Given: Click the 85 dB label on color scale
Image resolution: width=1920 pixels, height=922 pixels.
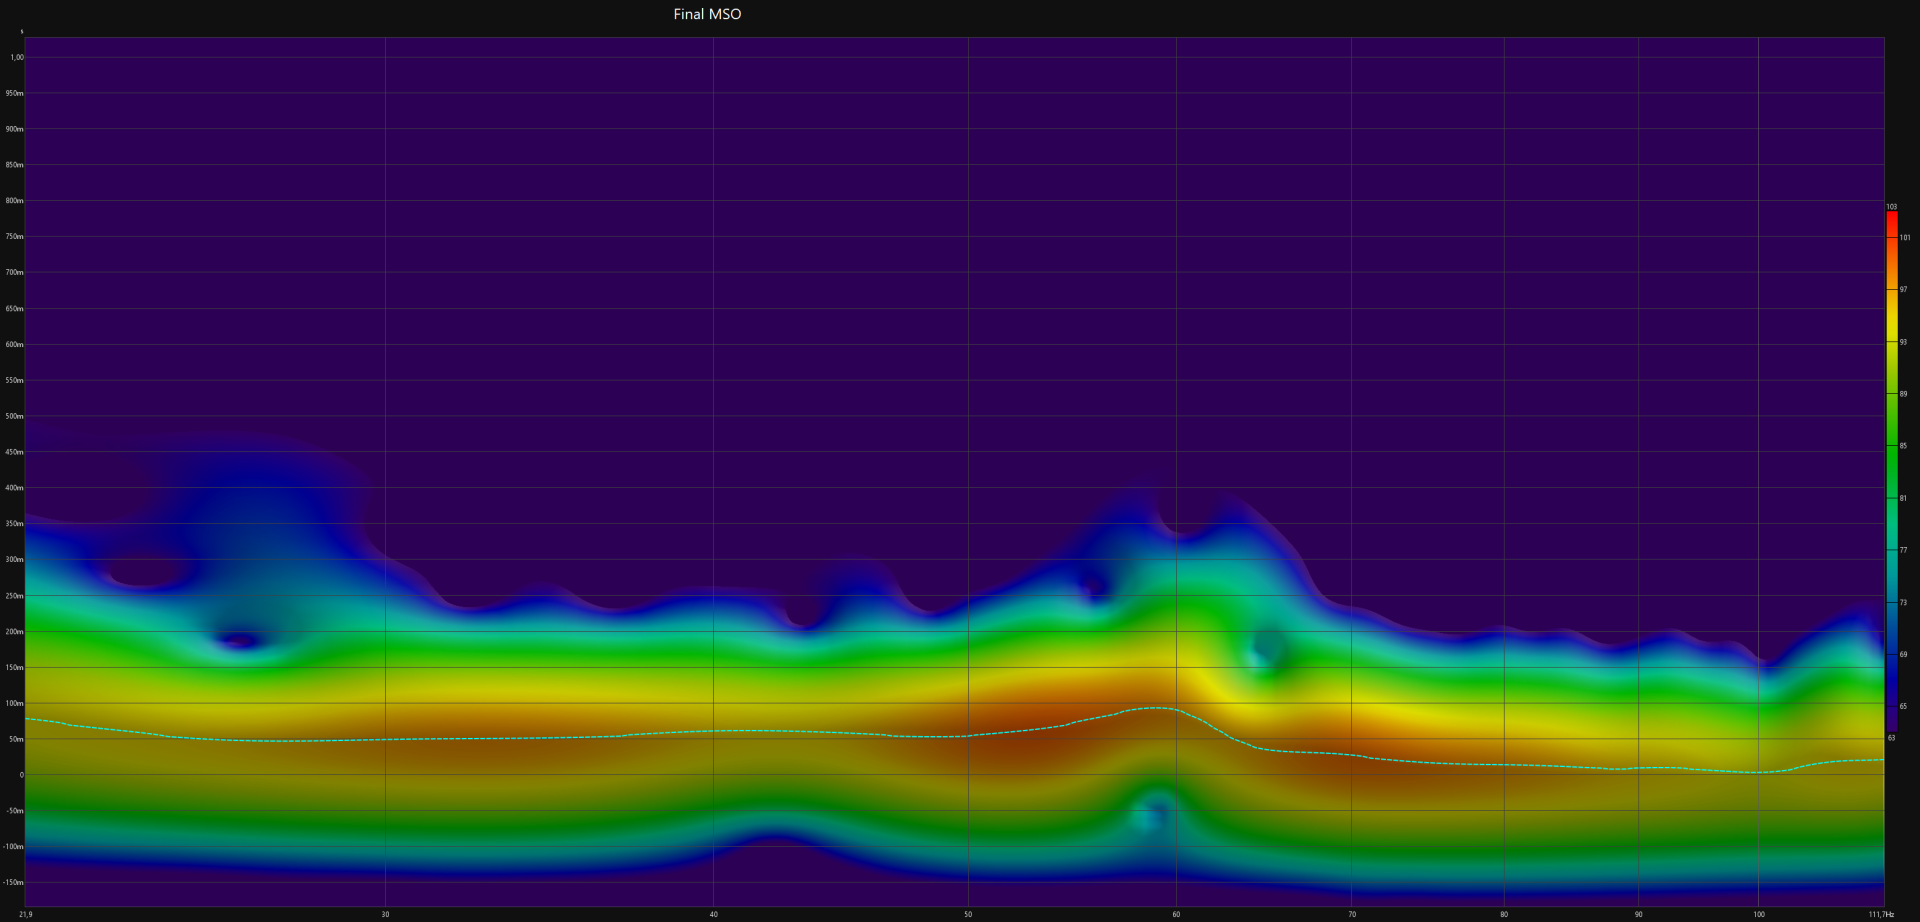Looking at the screenshot, I should (1903, 446).
